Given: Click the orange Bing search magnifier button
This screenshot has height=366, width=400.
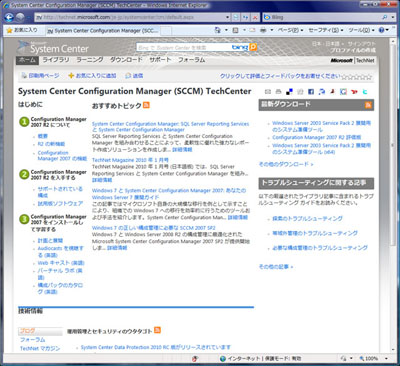Looking at the screenshot, I should pyautogui.click(x=253, y=47).
